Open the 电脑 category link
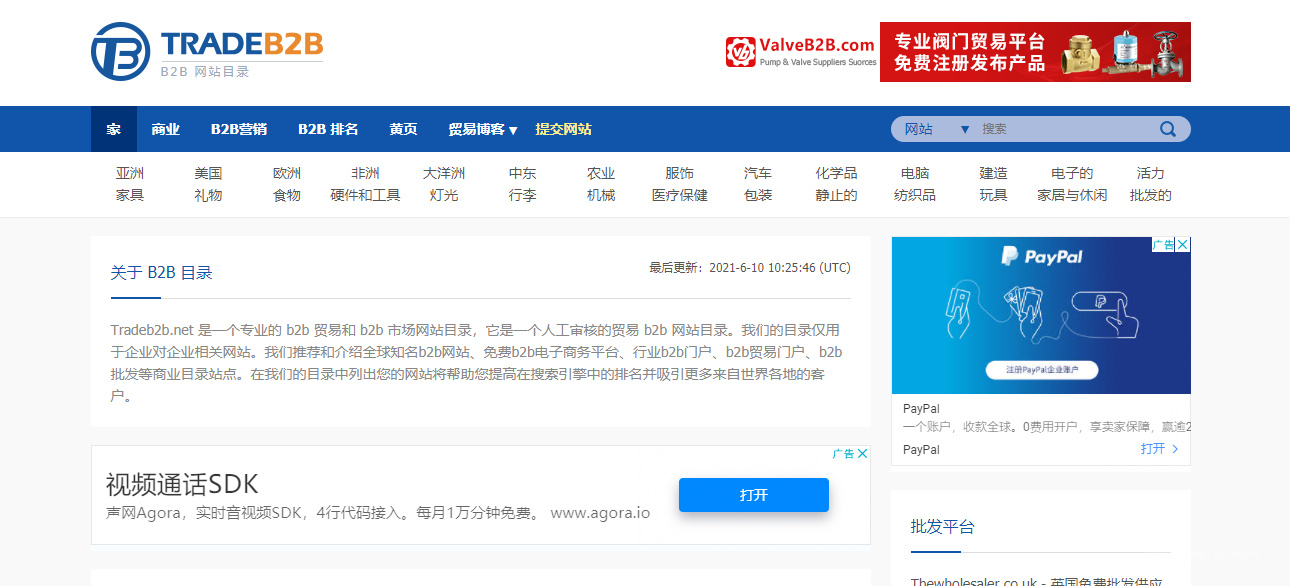 pos(915,173)
